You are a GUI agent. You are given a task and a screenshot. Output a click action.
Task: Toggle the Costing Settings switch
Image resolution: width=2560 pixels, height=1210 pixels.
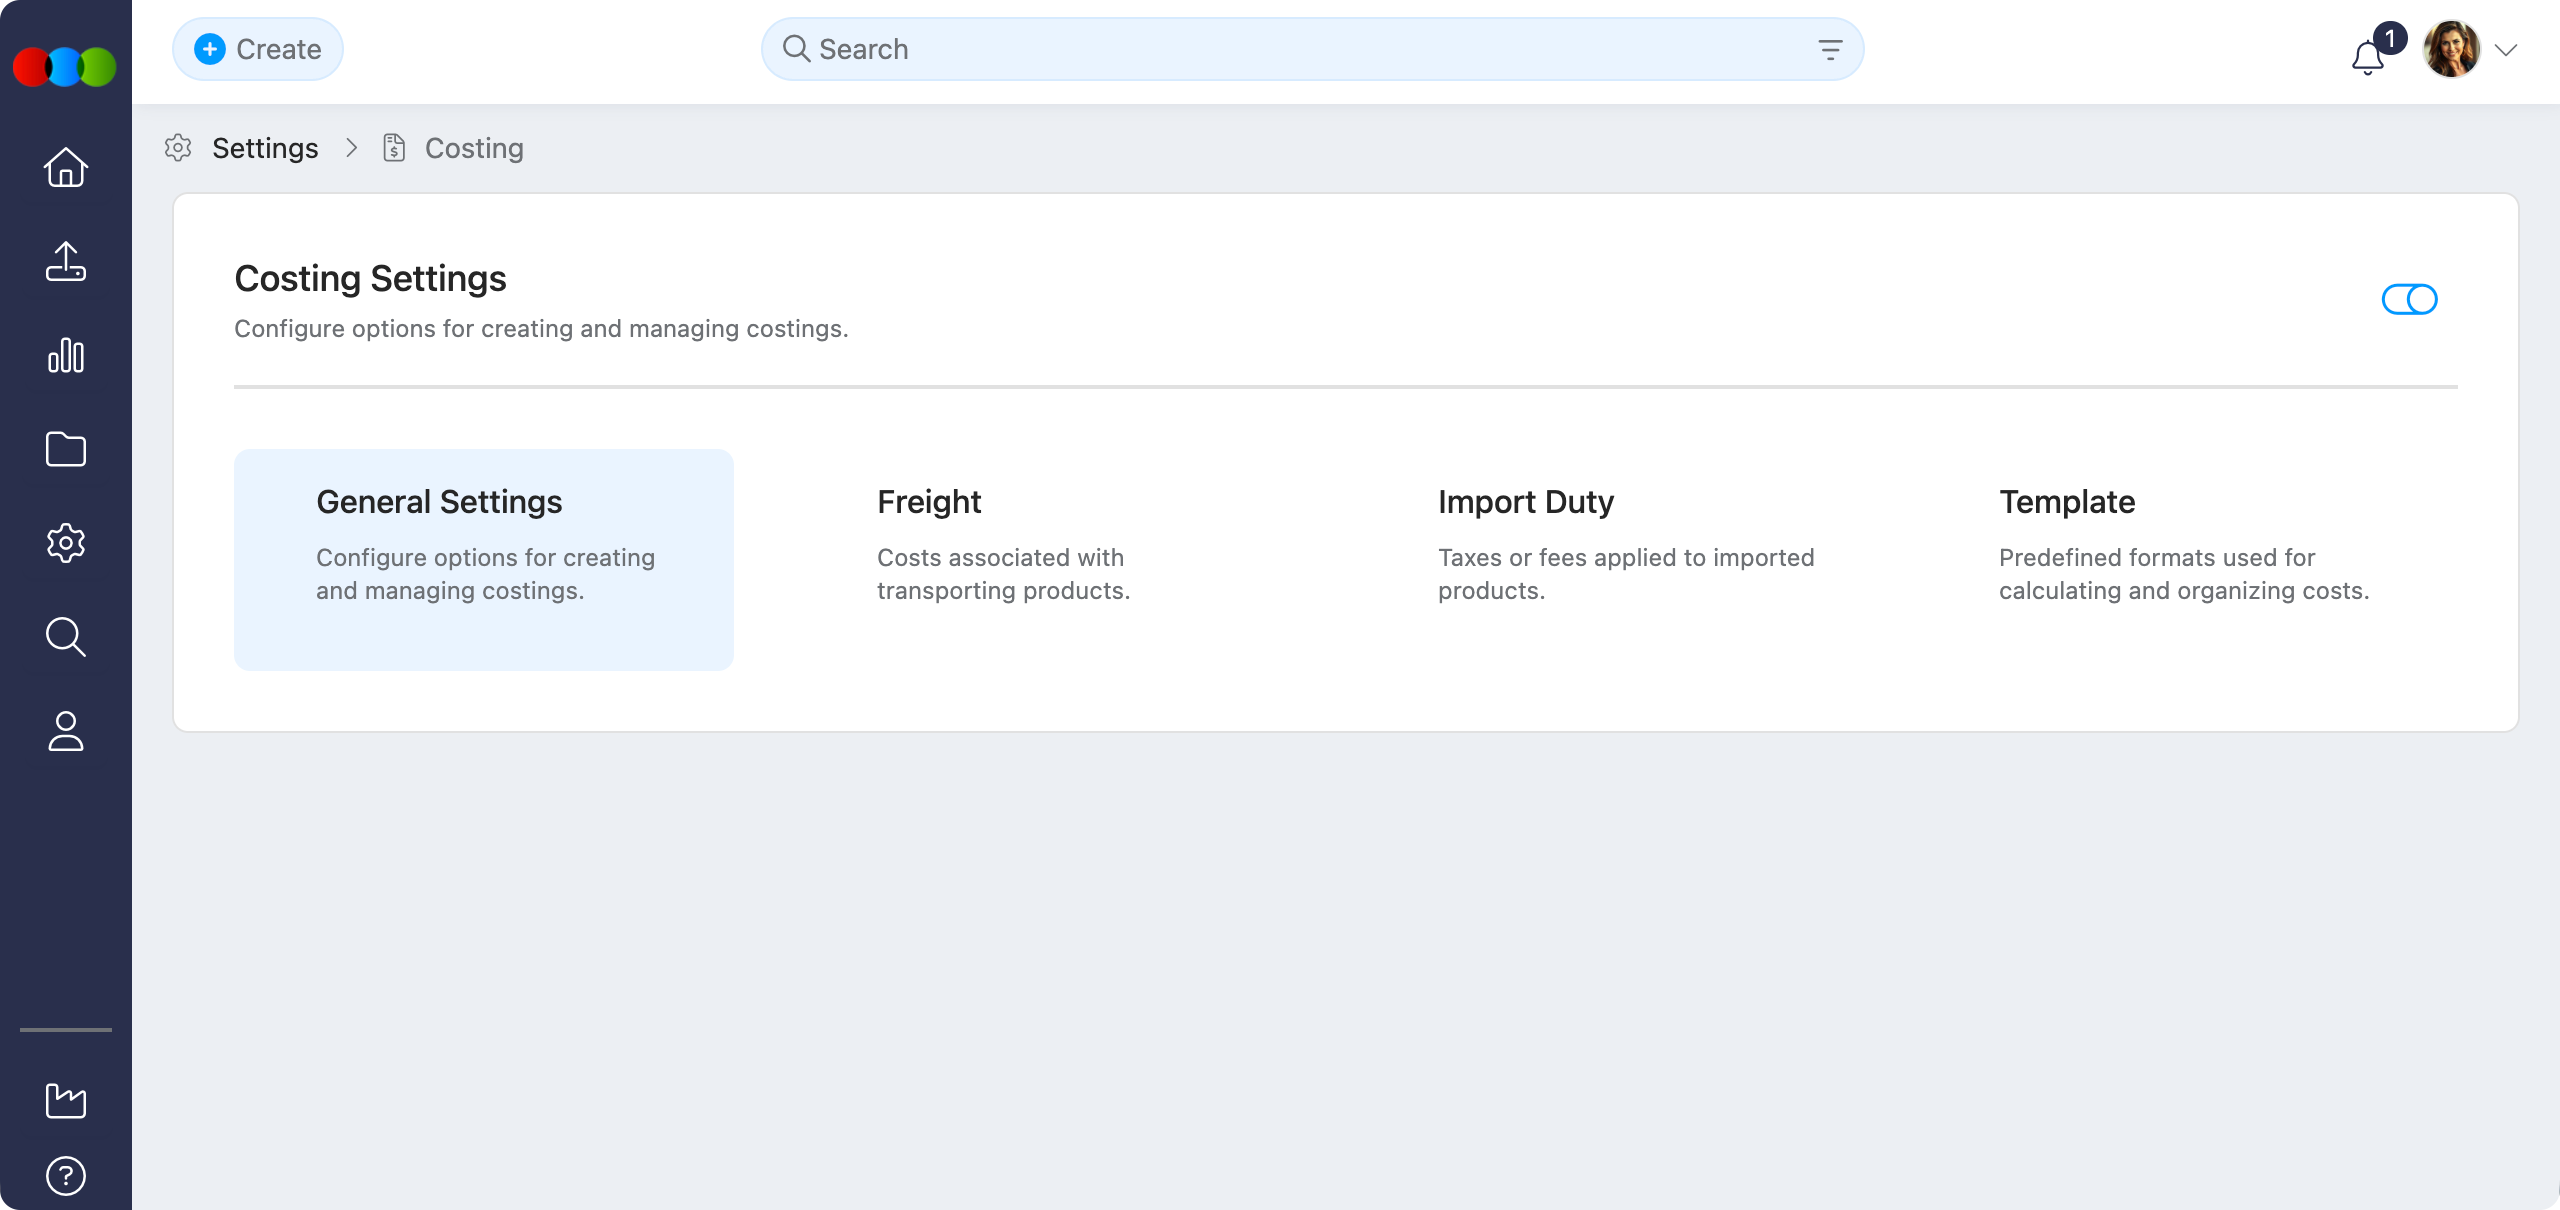[x=2409, y=299]
